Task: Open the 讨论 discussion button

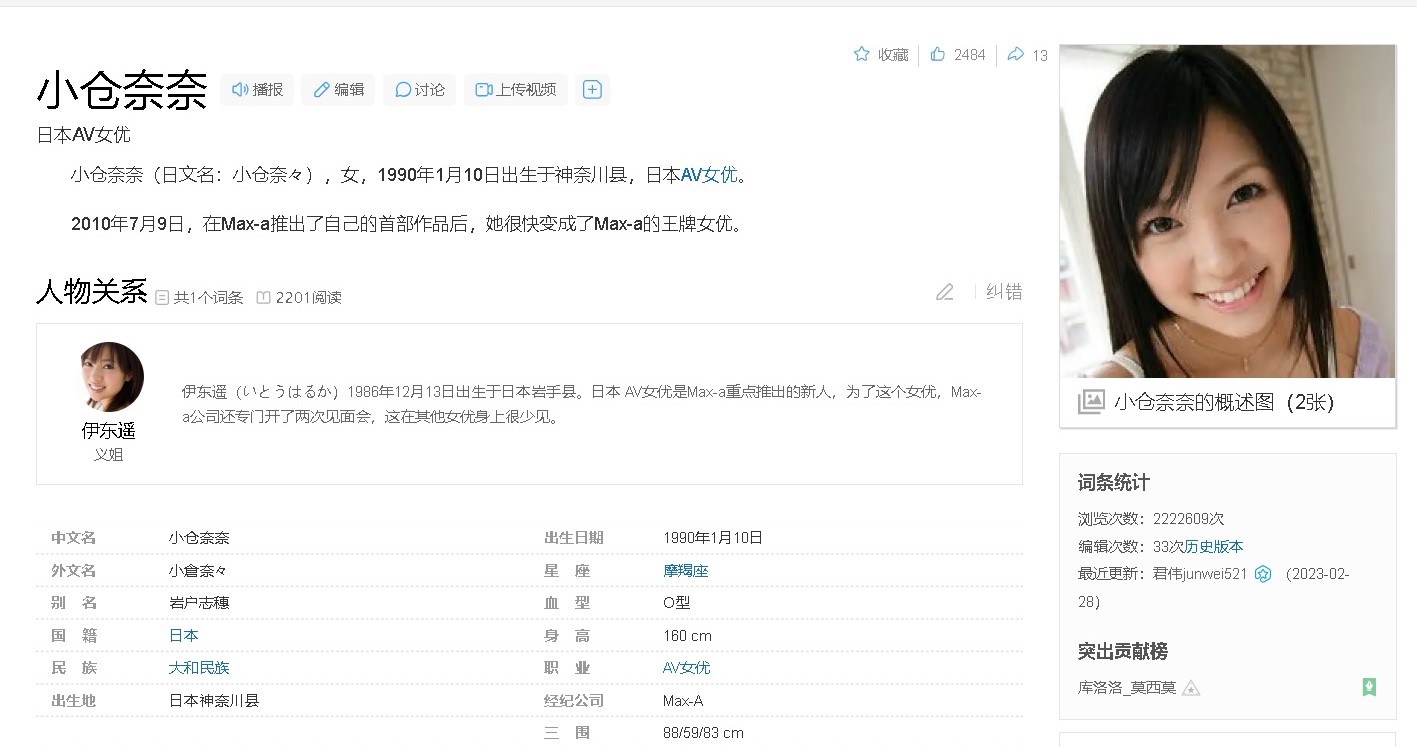Action: click(419, 90)
